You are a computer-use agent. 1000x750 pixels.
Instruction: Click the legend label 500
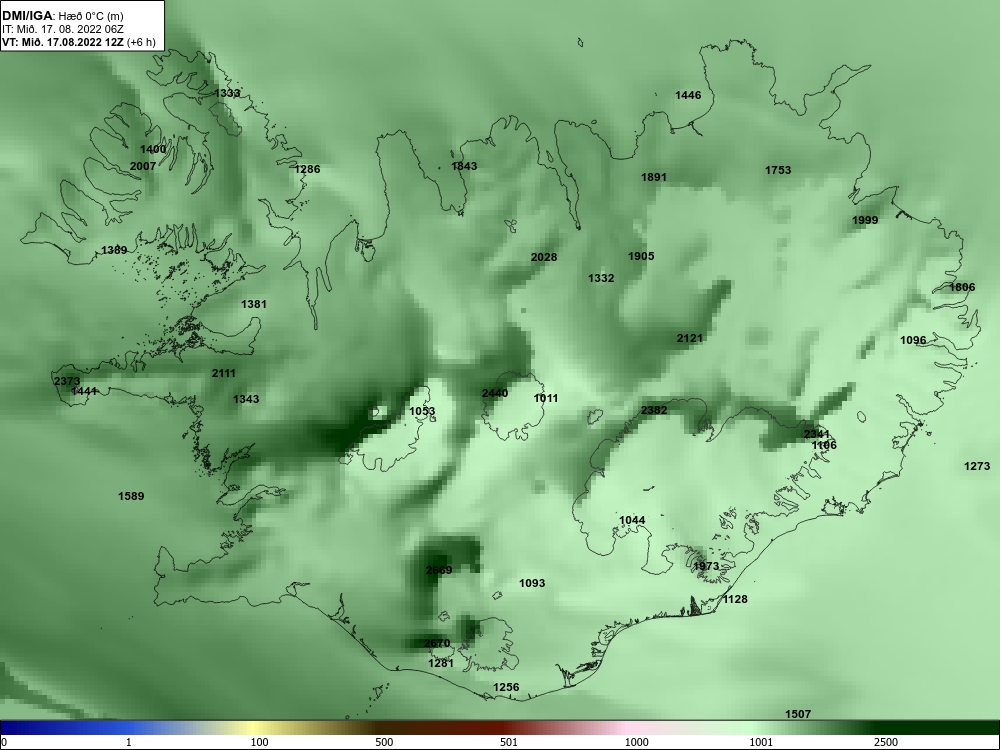tap(384, 742)
